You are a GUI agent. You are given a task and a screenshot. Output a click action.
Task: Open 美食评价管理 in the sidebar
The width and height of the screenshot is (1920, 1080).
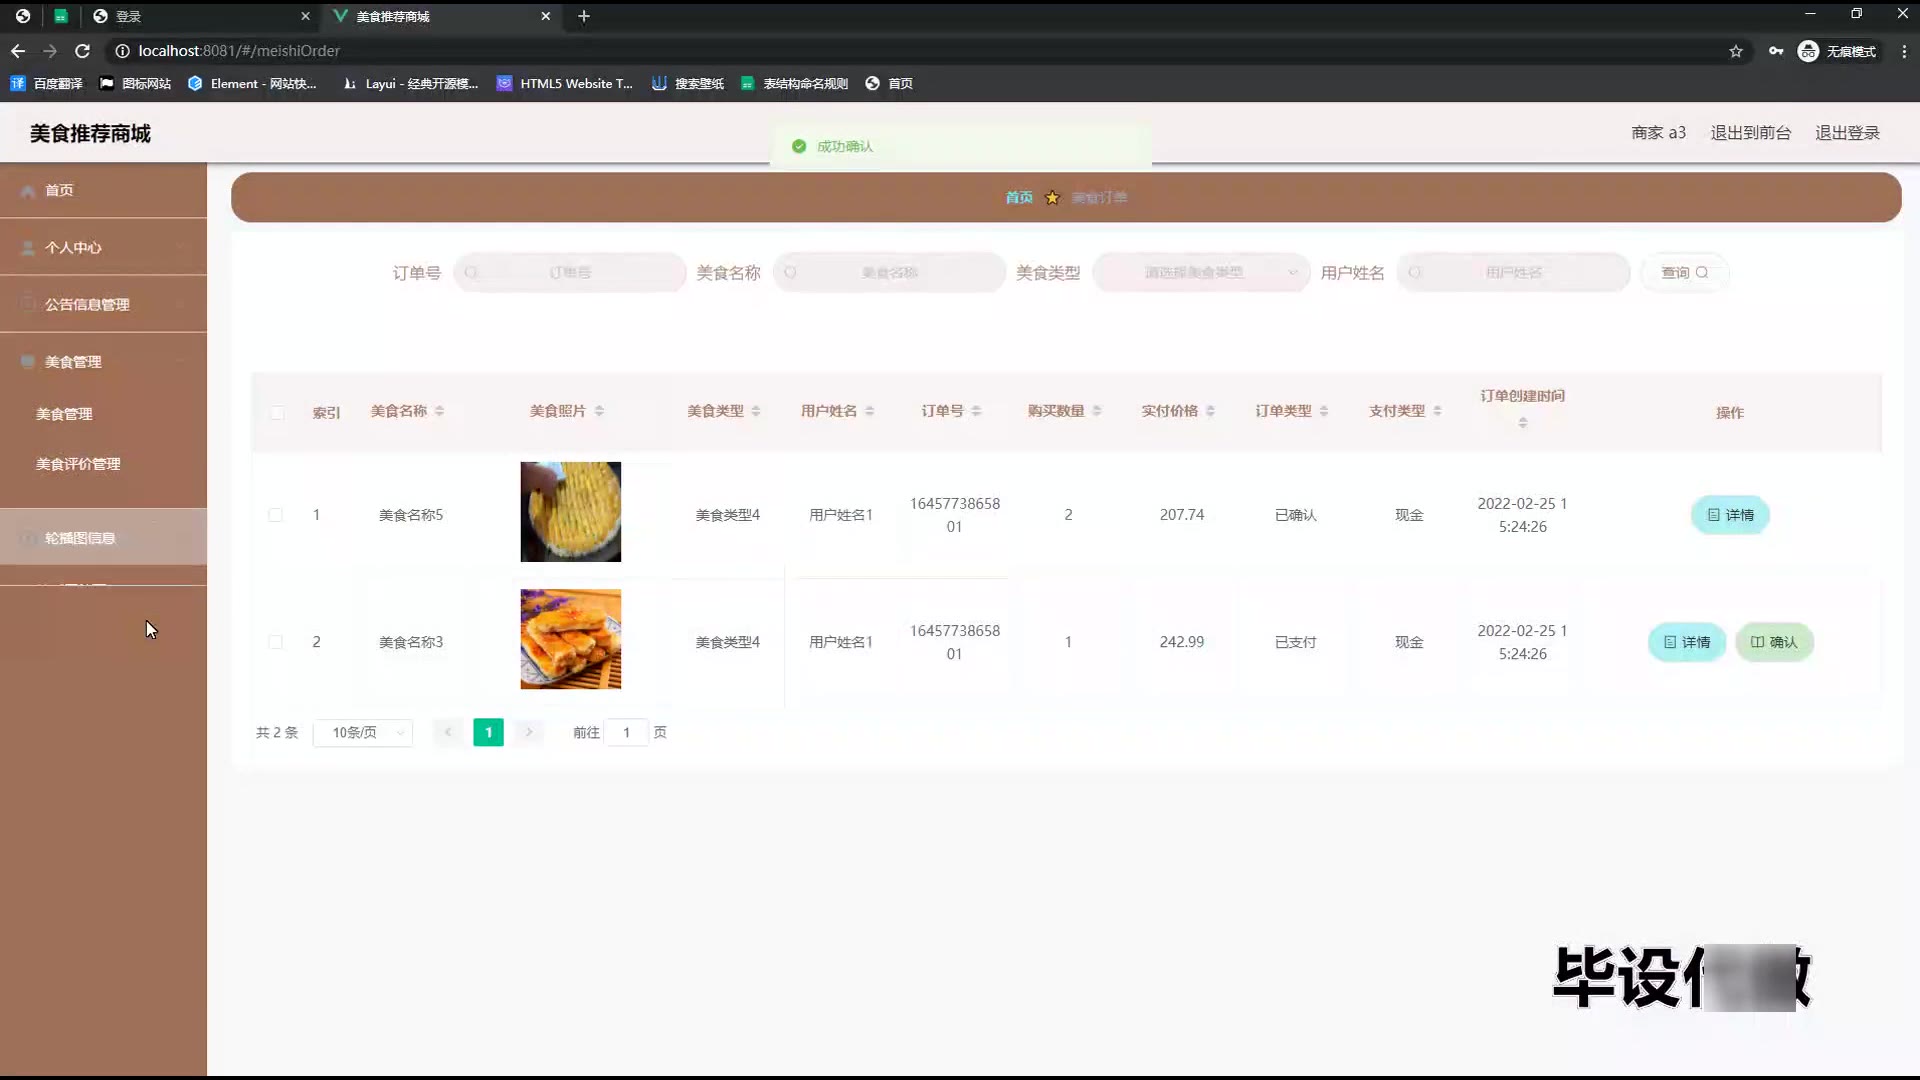pyautogui.click(x=78, y=464)
